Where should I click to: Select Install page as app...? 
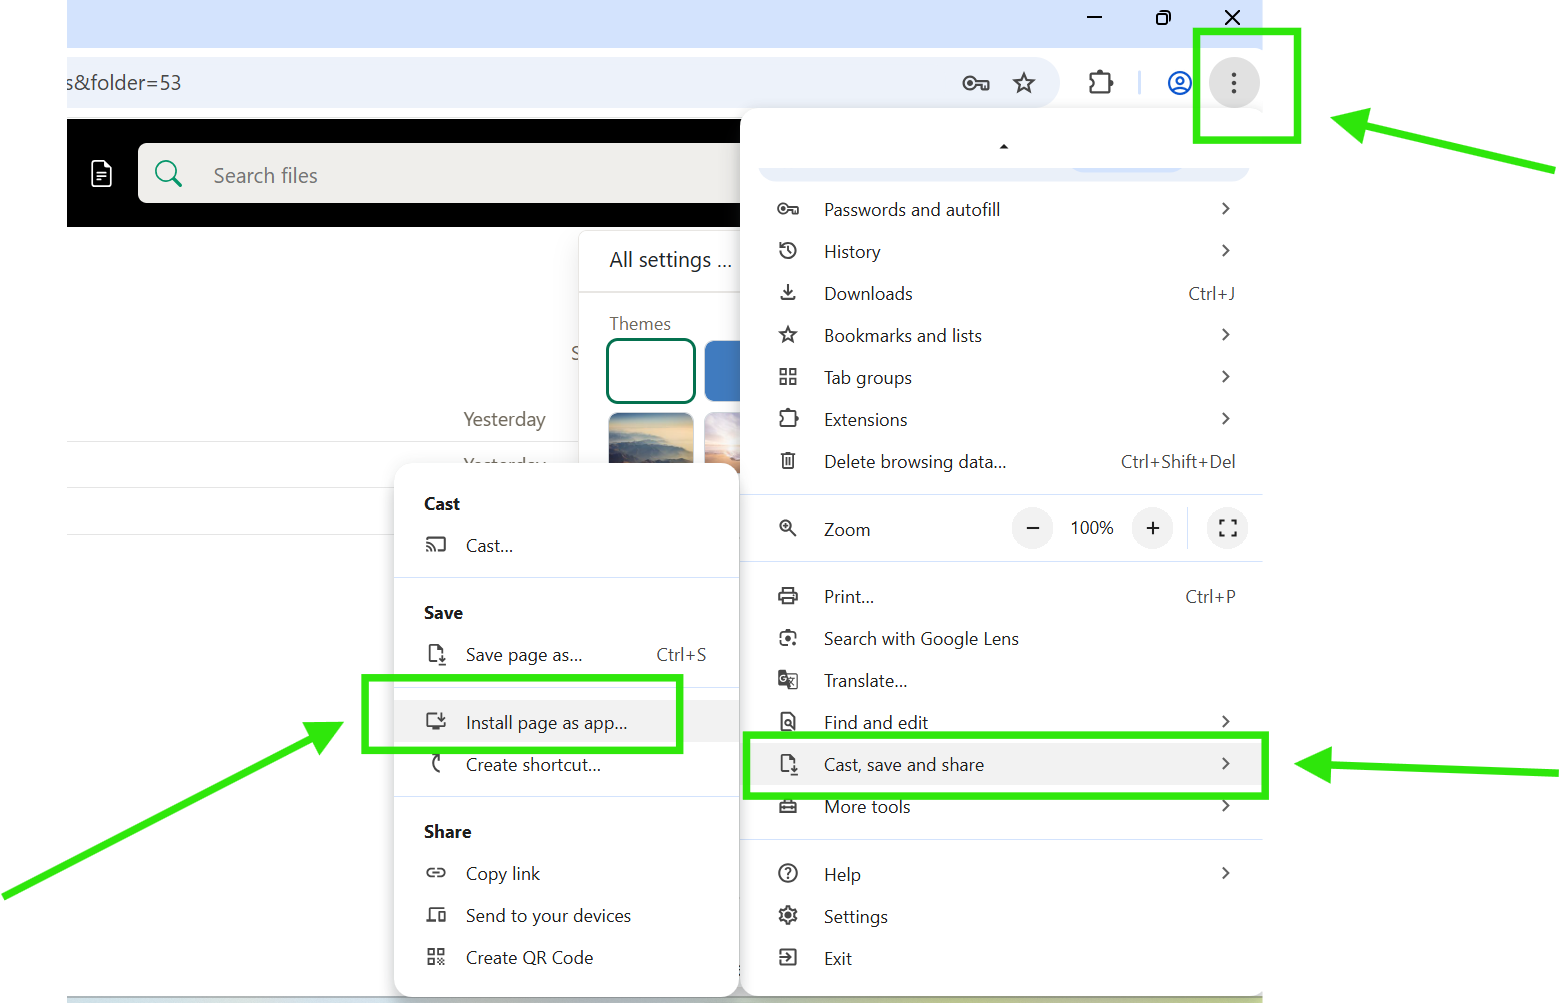coord(566,722)
